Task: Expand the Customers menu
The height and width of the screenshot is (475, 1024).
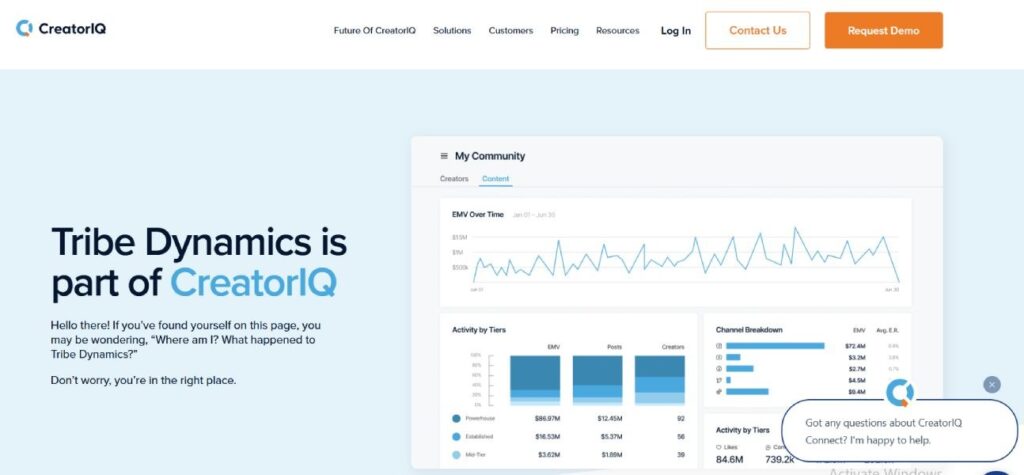Action: point(511,31)
